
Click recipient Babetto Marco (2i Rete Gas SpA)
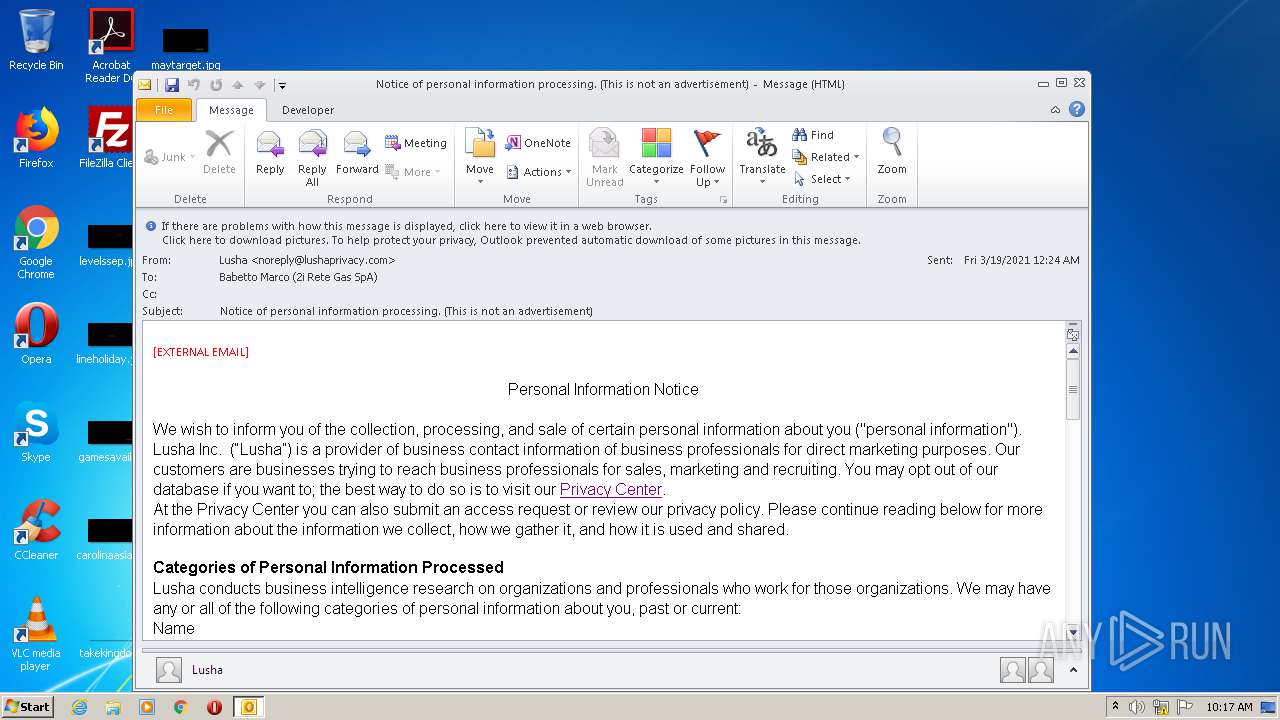(298, 277)
